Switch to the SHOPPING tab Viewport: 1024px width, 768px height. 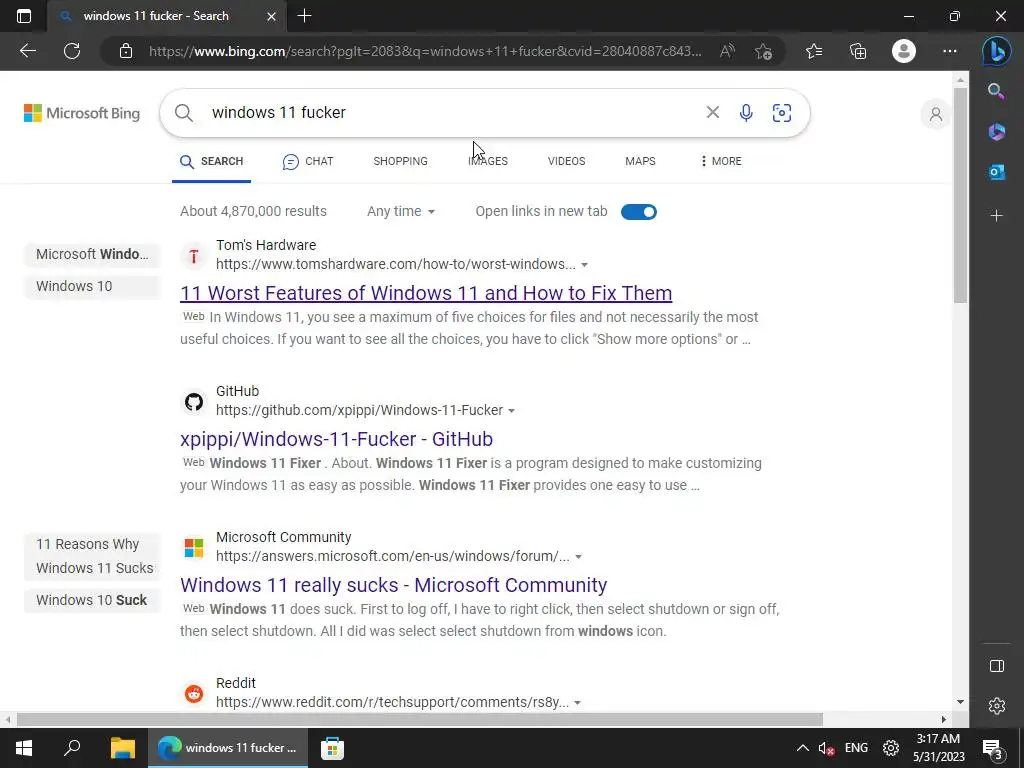point(400,161)
